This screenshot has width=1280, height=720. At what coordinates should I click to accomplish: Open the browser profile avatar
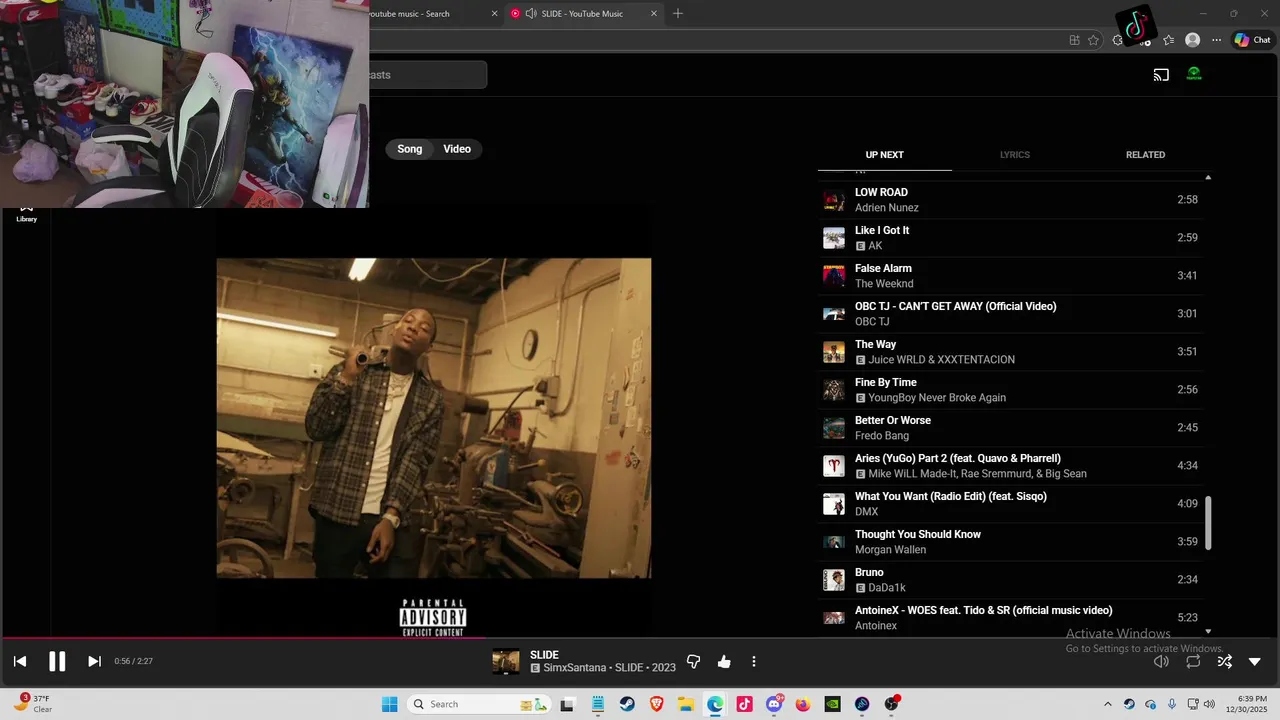(x=1192, y=40)
